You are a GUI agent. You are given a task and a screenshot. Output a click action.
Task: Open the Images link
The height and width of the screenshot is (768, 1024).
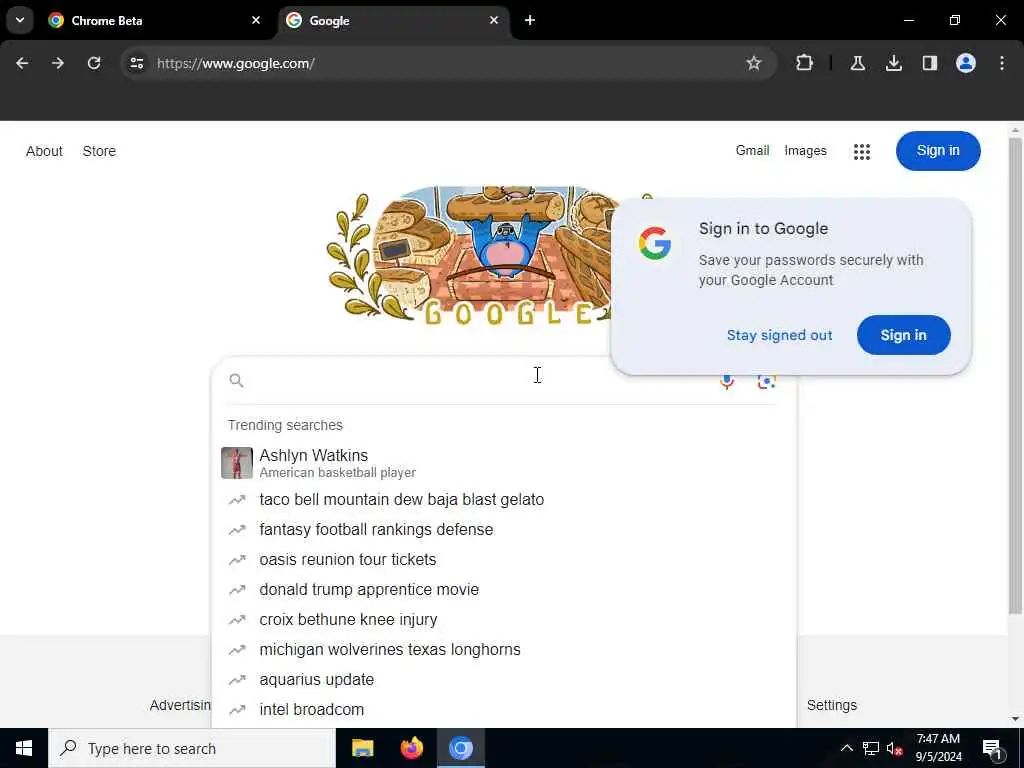(x=805, y=150)
